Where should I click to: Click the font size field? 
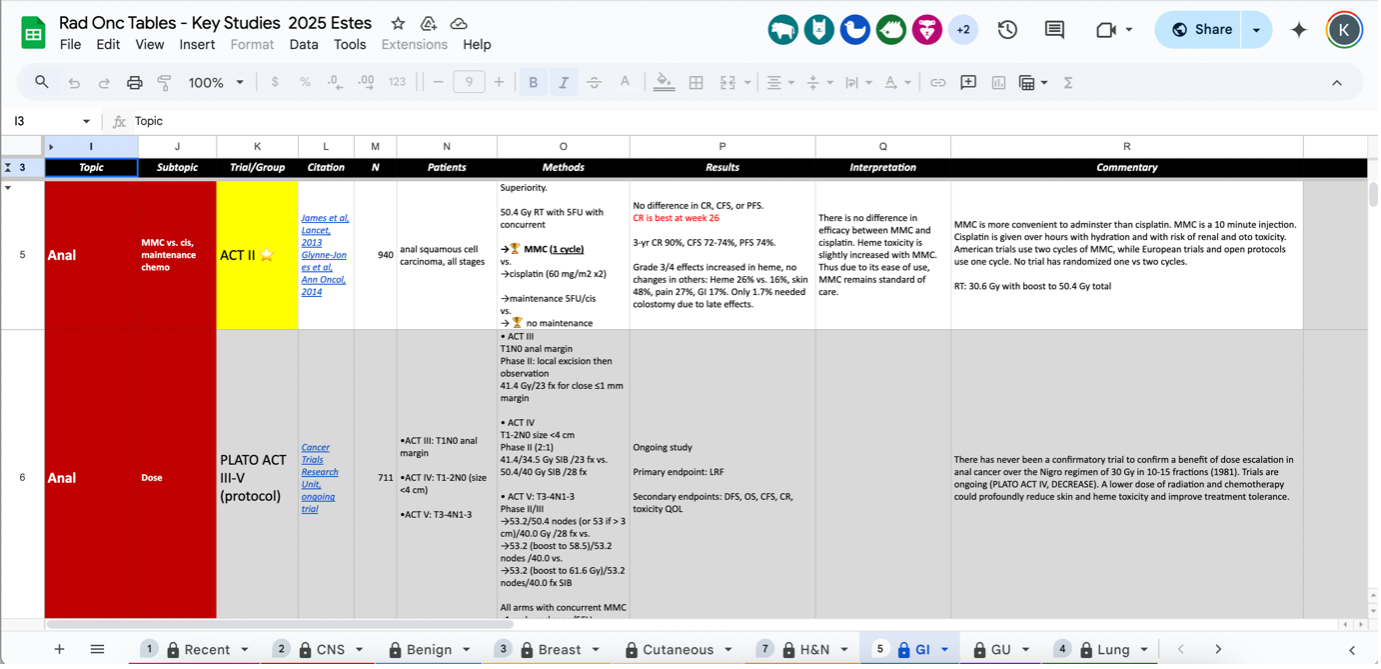coord(469,82)
